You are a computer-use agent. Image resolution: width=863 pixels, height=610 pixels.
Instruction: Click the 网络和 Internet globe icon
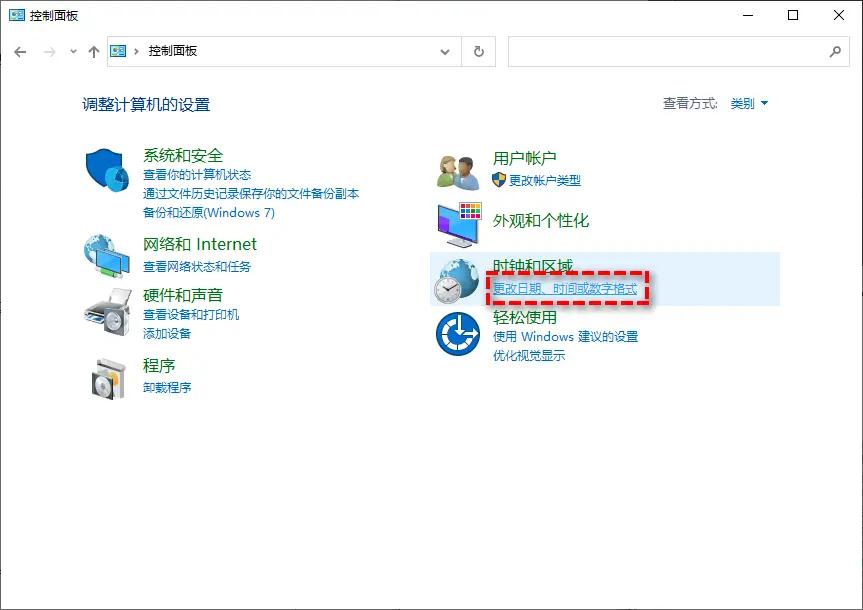(106, 257)
